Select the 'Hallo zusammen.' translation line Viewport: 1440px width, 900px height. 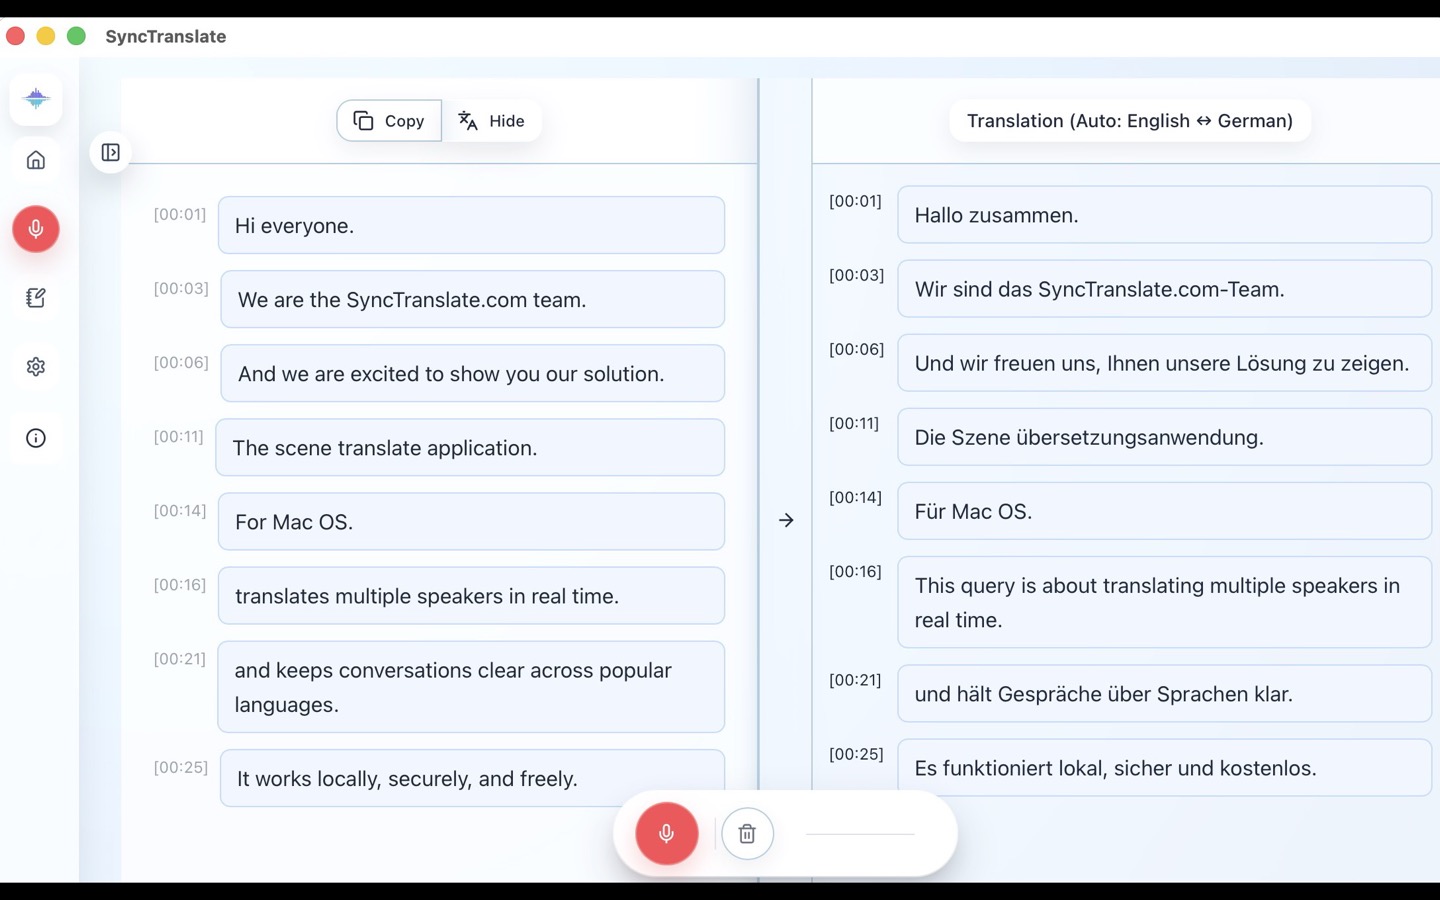coord(1165,214)
